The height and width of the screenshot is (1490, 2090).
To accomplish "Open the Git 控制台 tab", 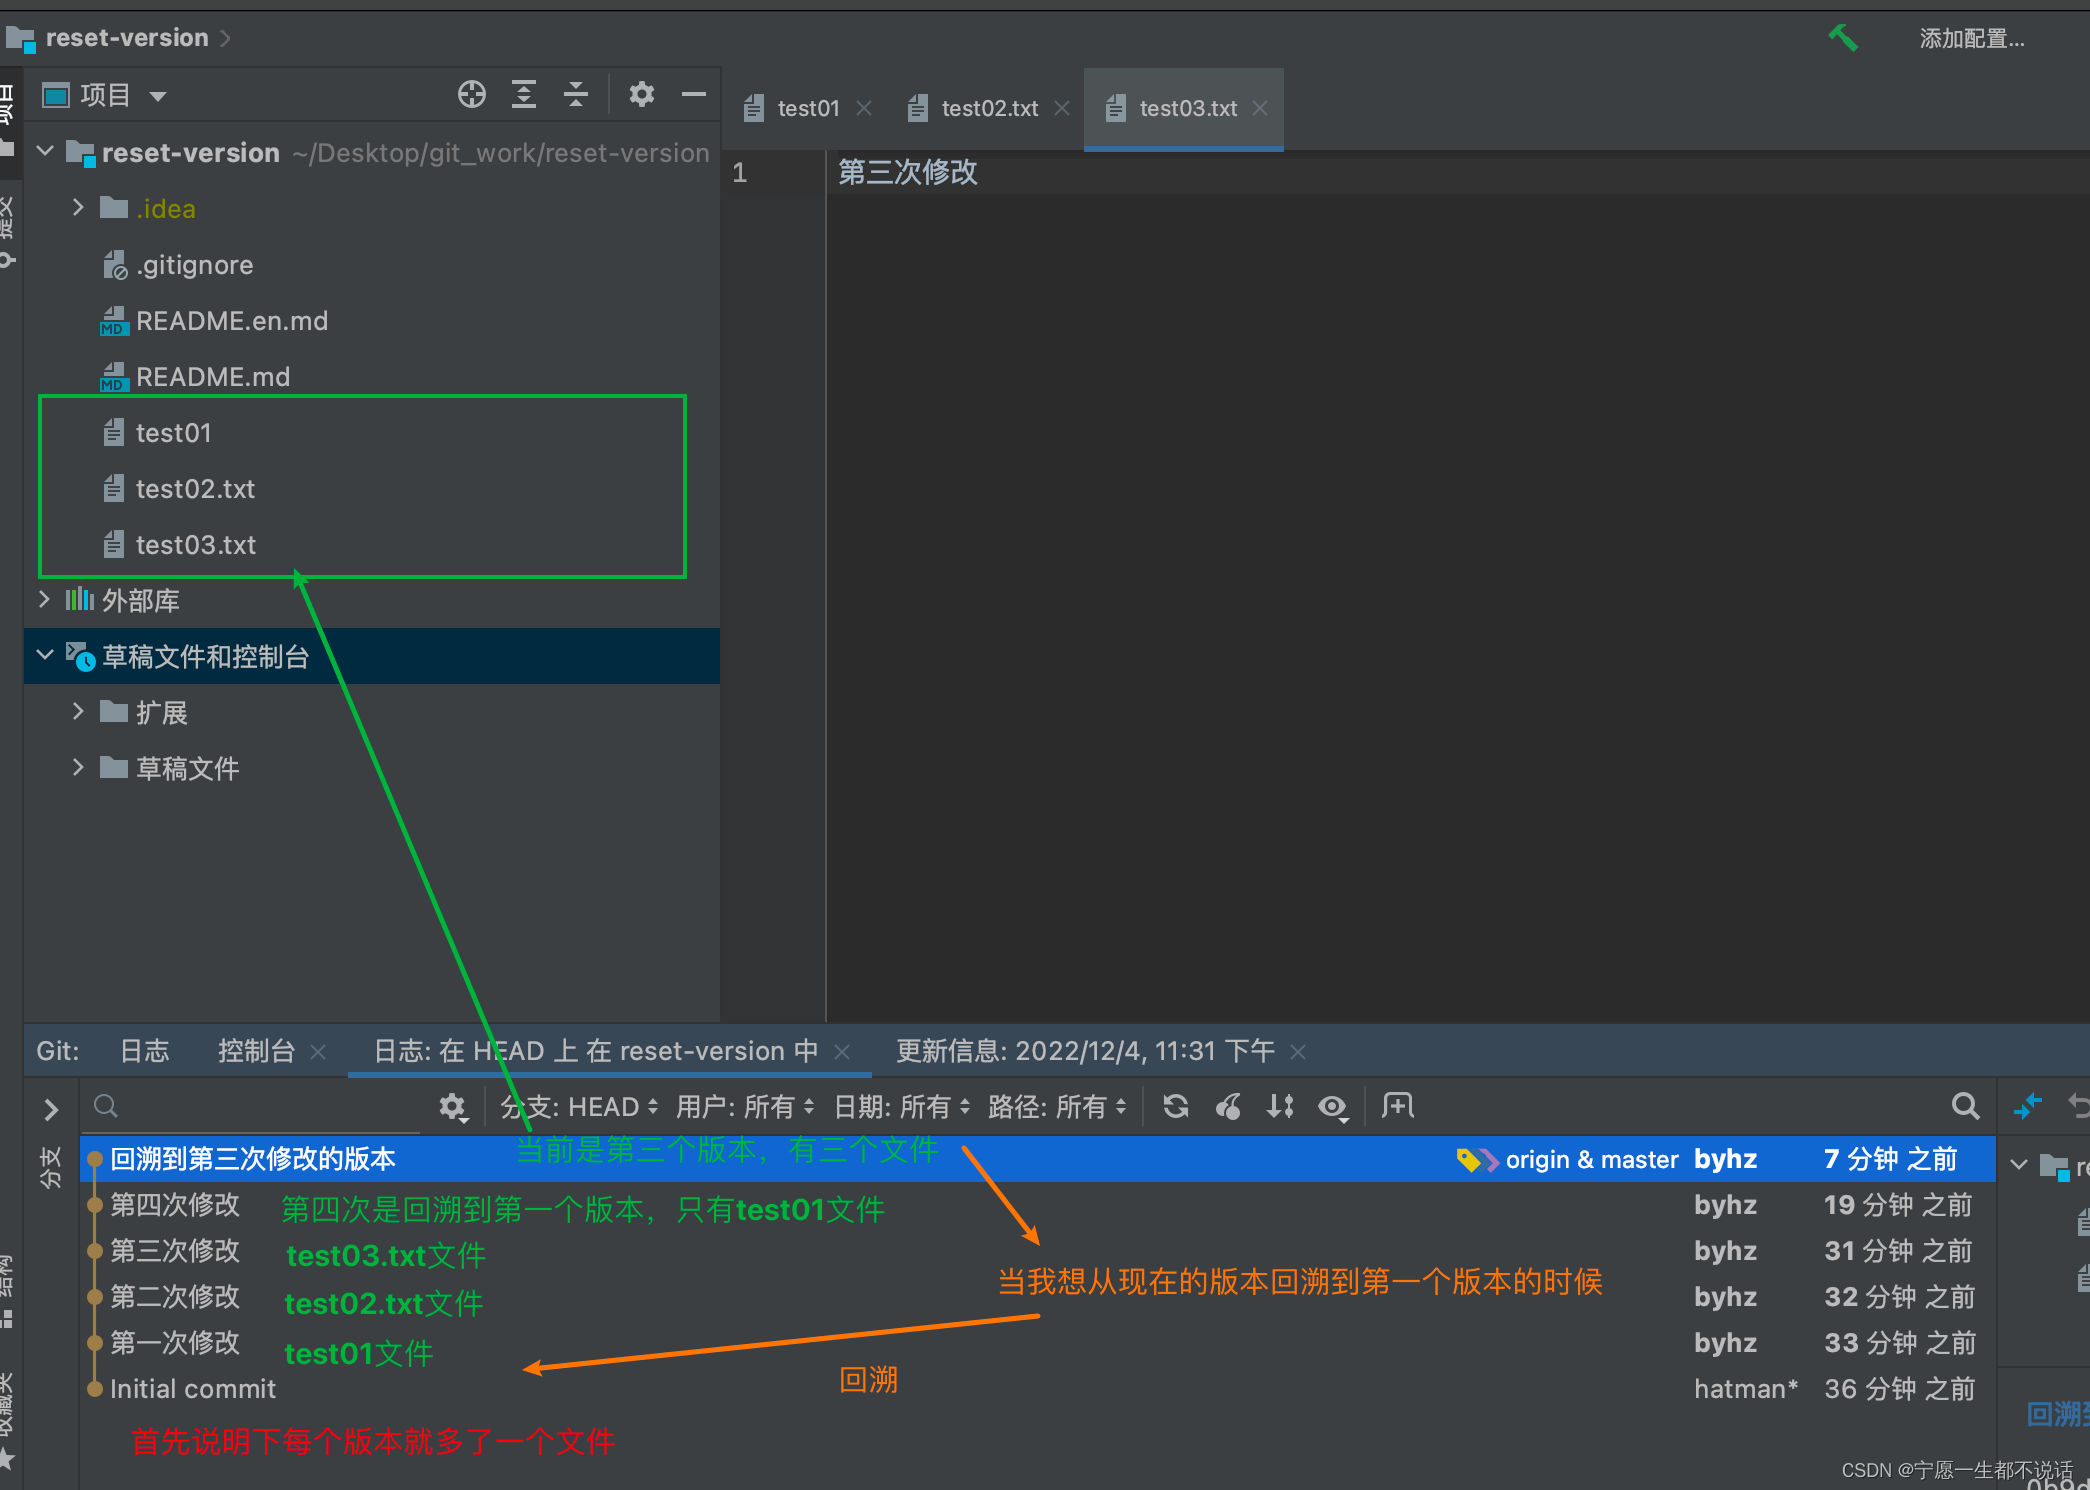I will pos(256,1051).
